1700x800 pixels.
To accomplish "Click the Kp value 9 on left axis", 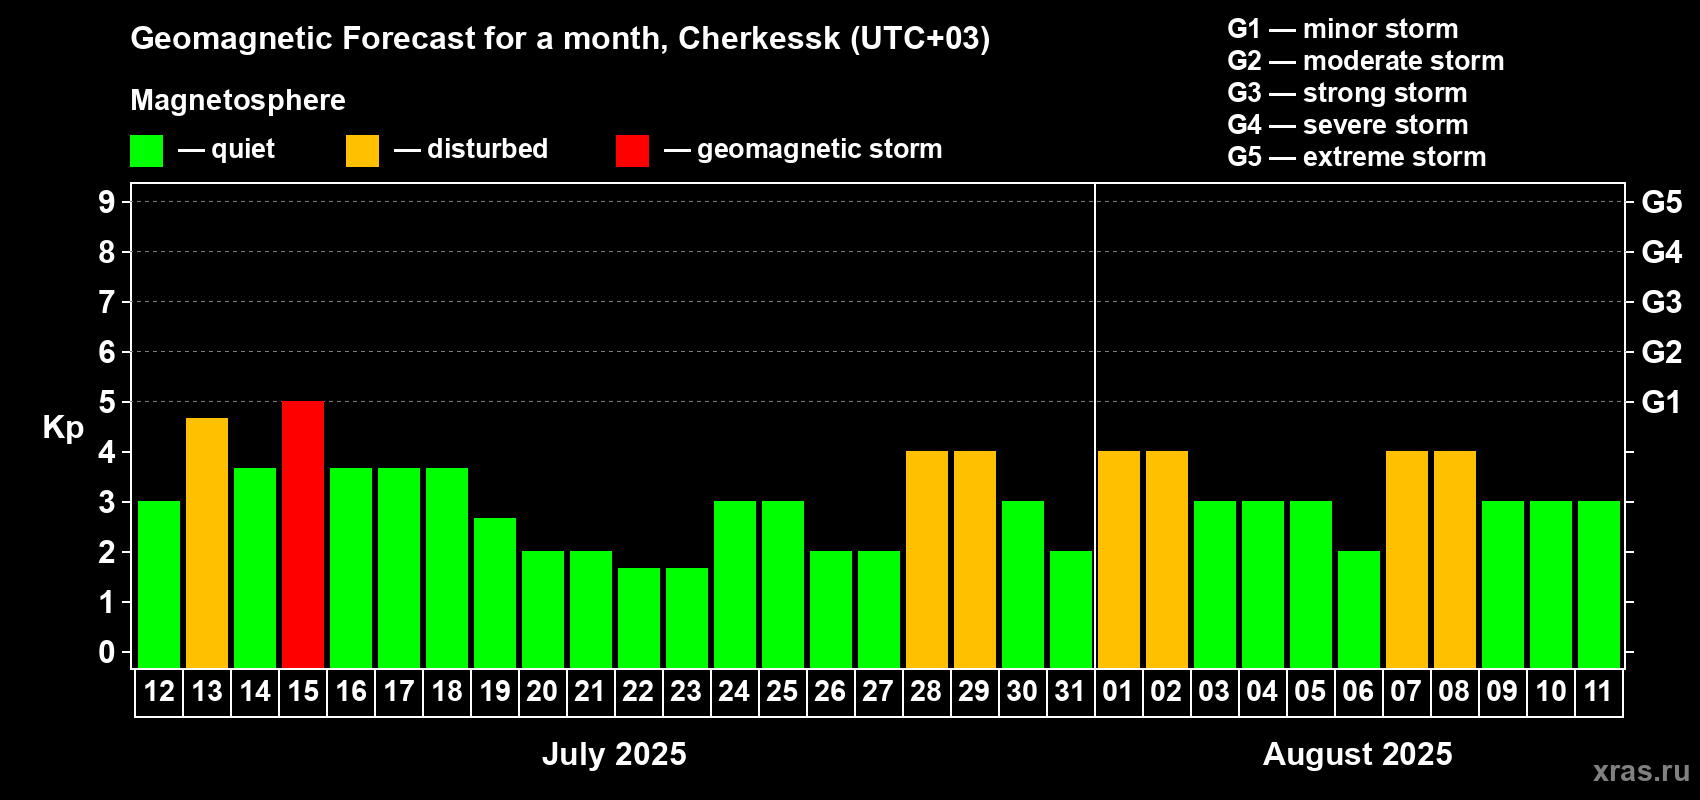I will 107,202.
